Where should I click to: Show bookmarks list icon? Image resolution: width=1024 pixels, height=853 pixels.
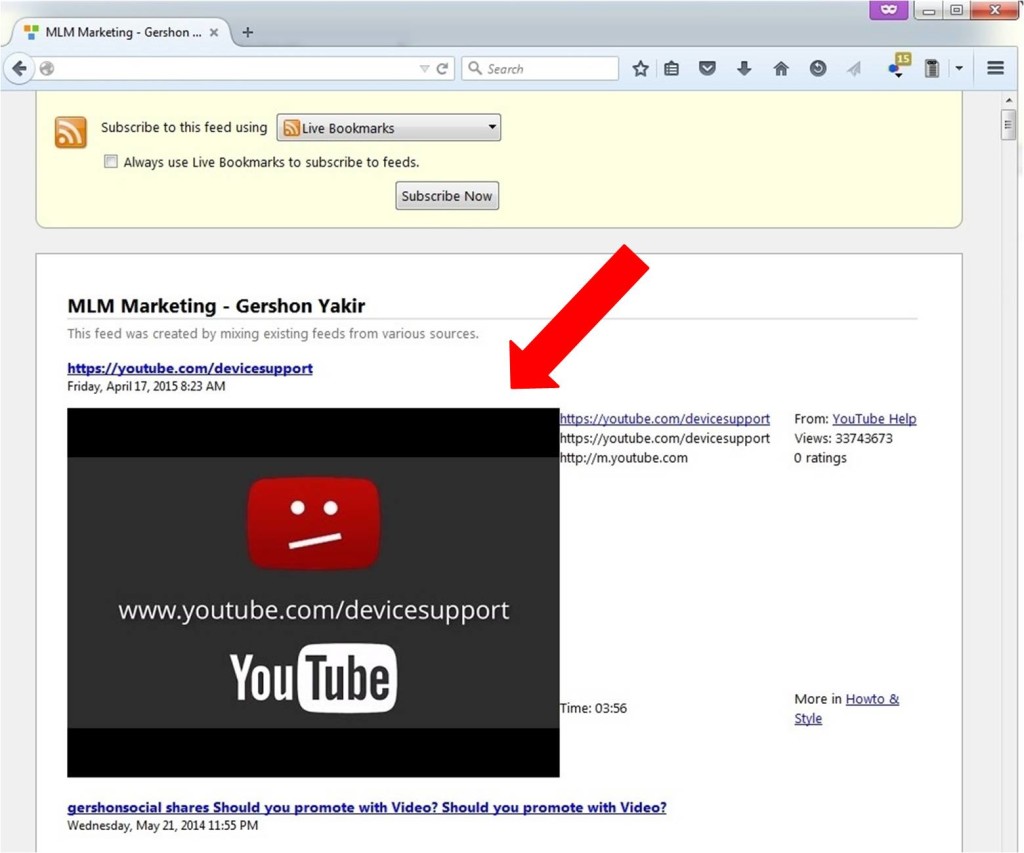point(671,69)
